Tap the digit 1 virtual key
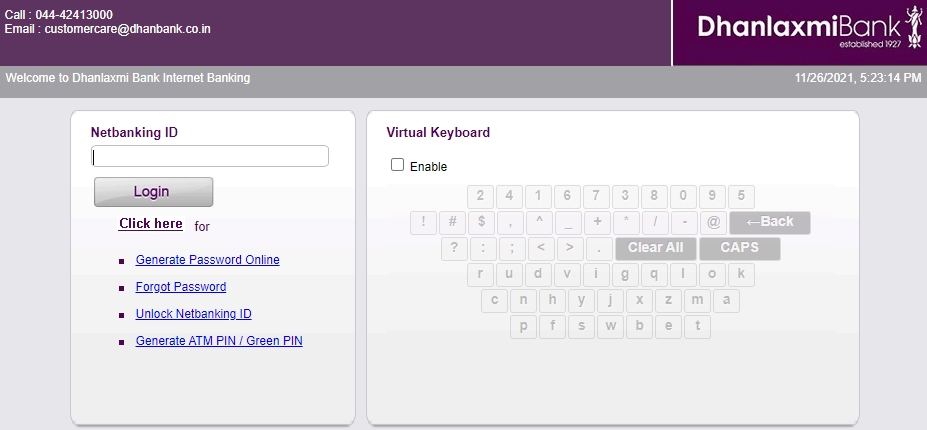Viewport: 927px width, 430px height. [x=538, y=197]
